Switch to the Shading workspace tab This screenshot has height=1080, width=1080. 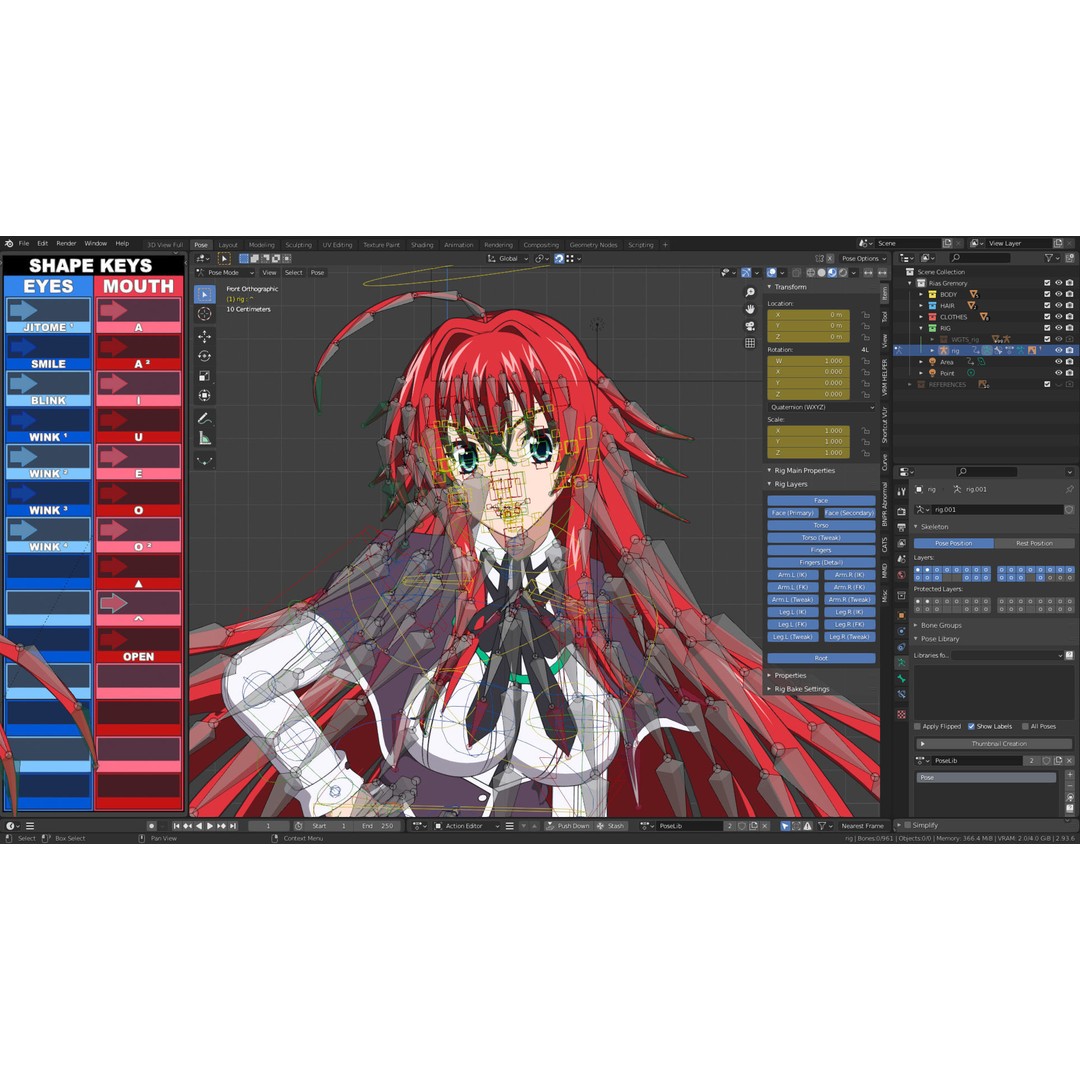coord(422,245)
